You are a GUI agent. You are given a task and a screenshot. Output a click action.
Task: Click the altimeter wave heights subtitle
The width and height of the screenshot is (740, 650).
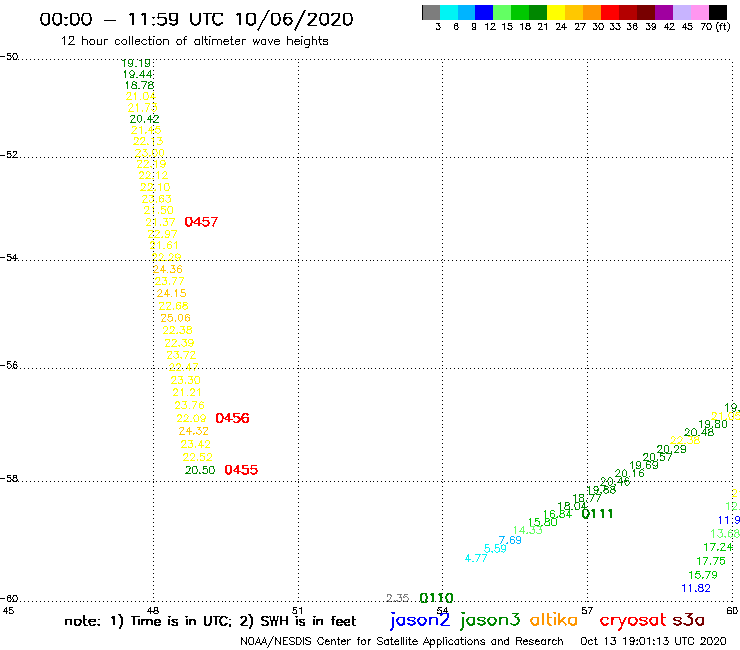point(194,41)
